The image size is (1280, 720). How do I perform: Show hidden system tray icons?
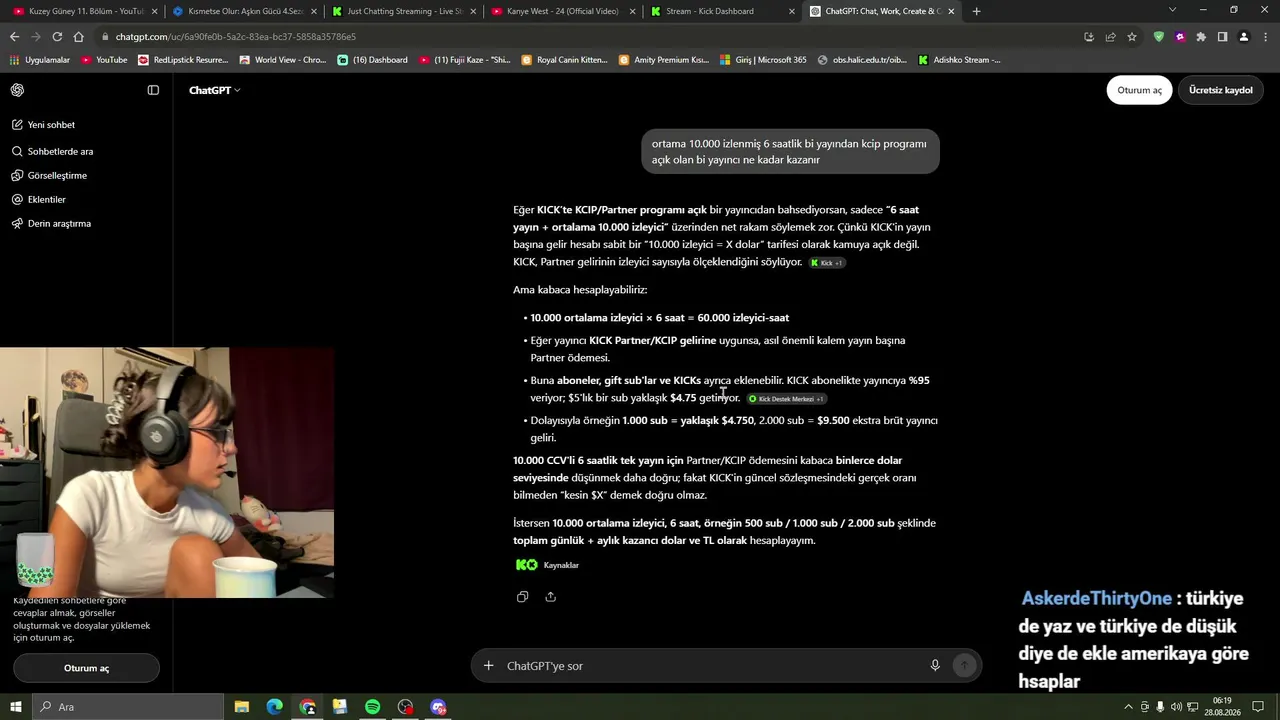pos(1129,707)
